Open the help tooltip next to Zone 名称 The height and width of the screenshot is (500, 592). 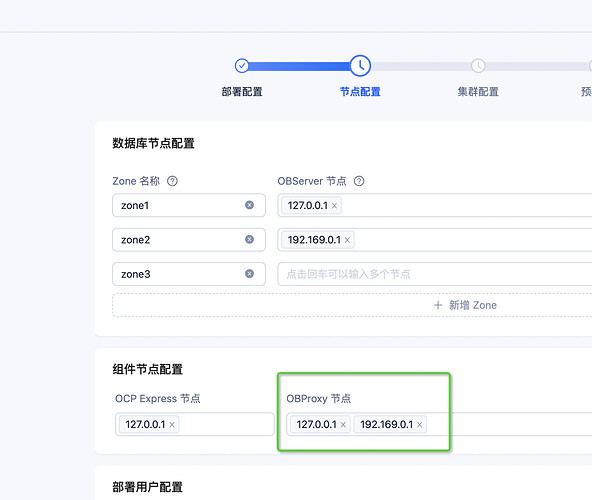172,181
